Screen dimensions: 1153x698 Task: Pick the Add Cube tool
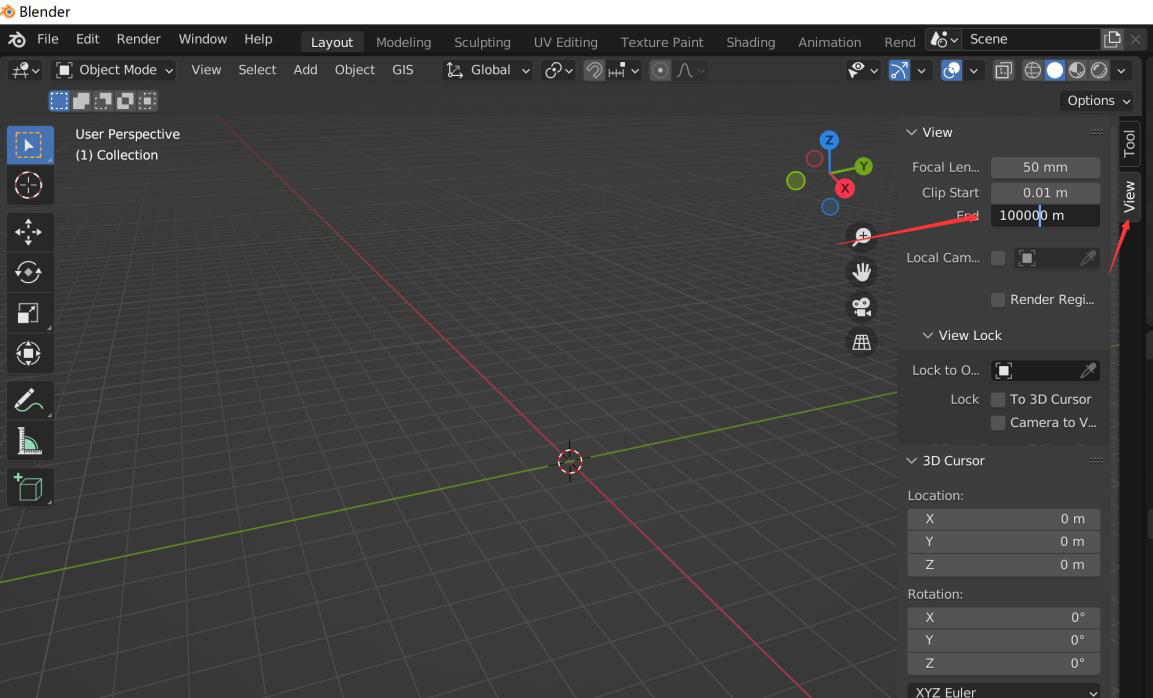(29, 488)
